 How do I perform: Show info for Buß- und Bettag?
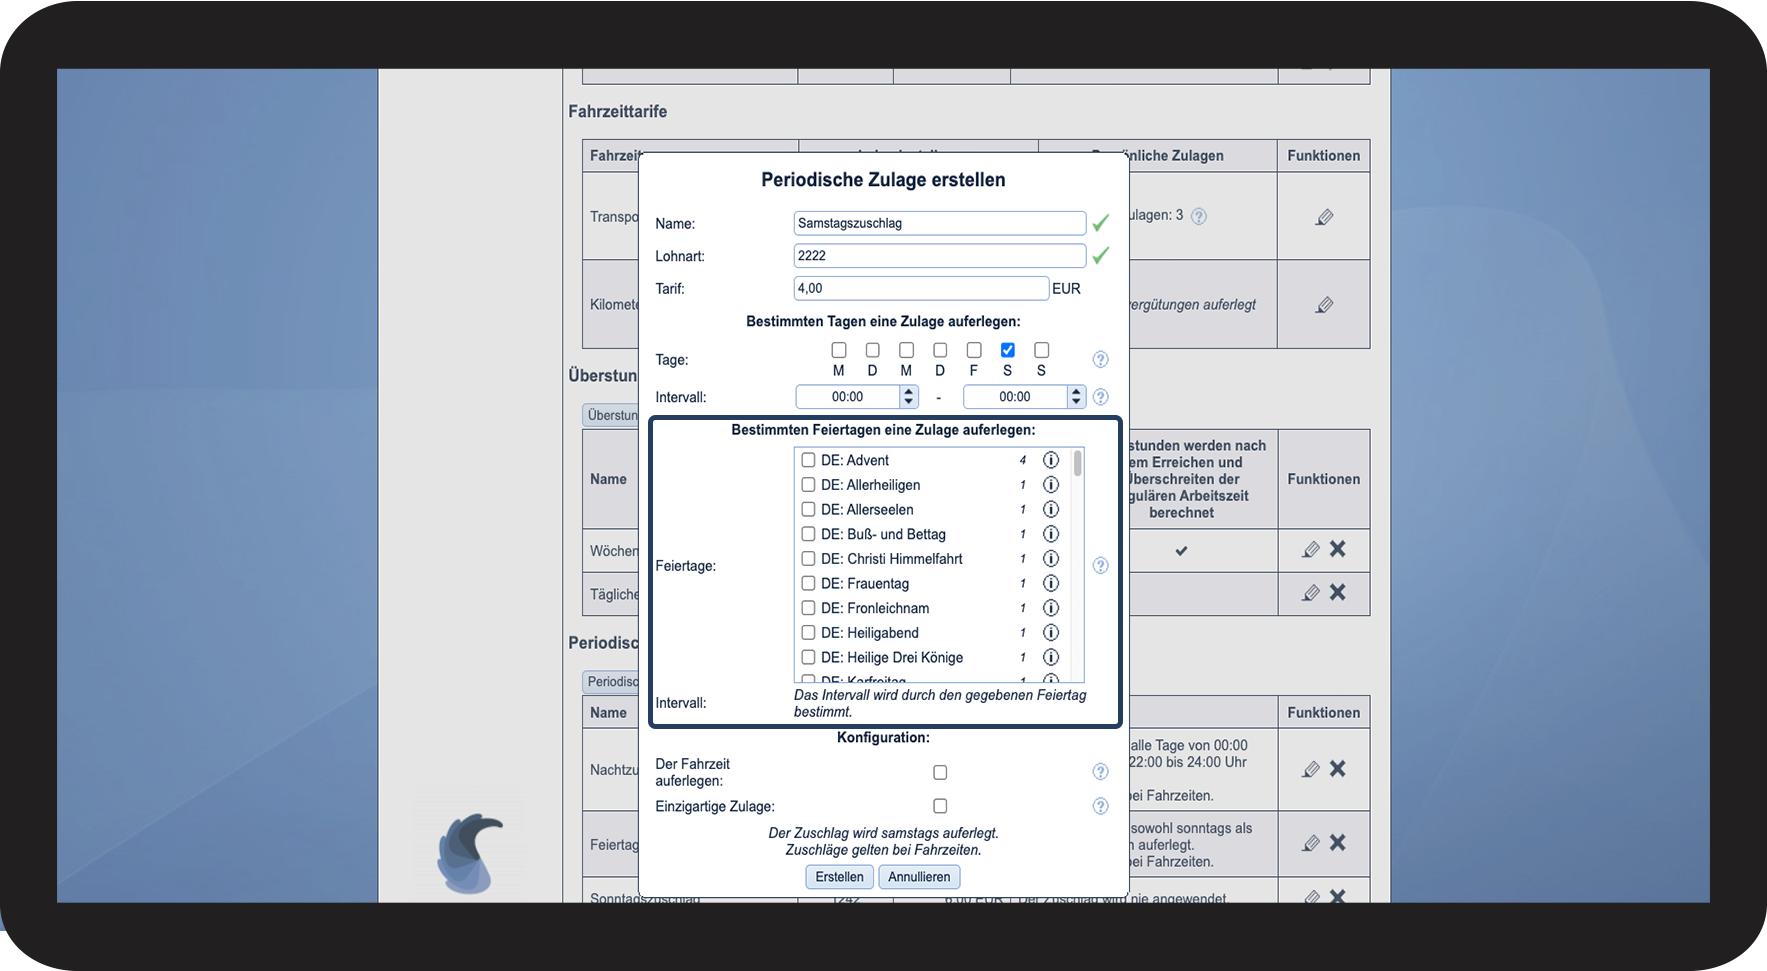coord(1050,534)
